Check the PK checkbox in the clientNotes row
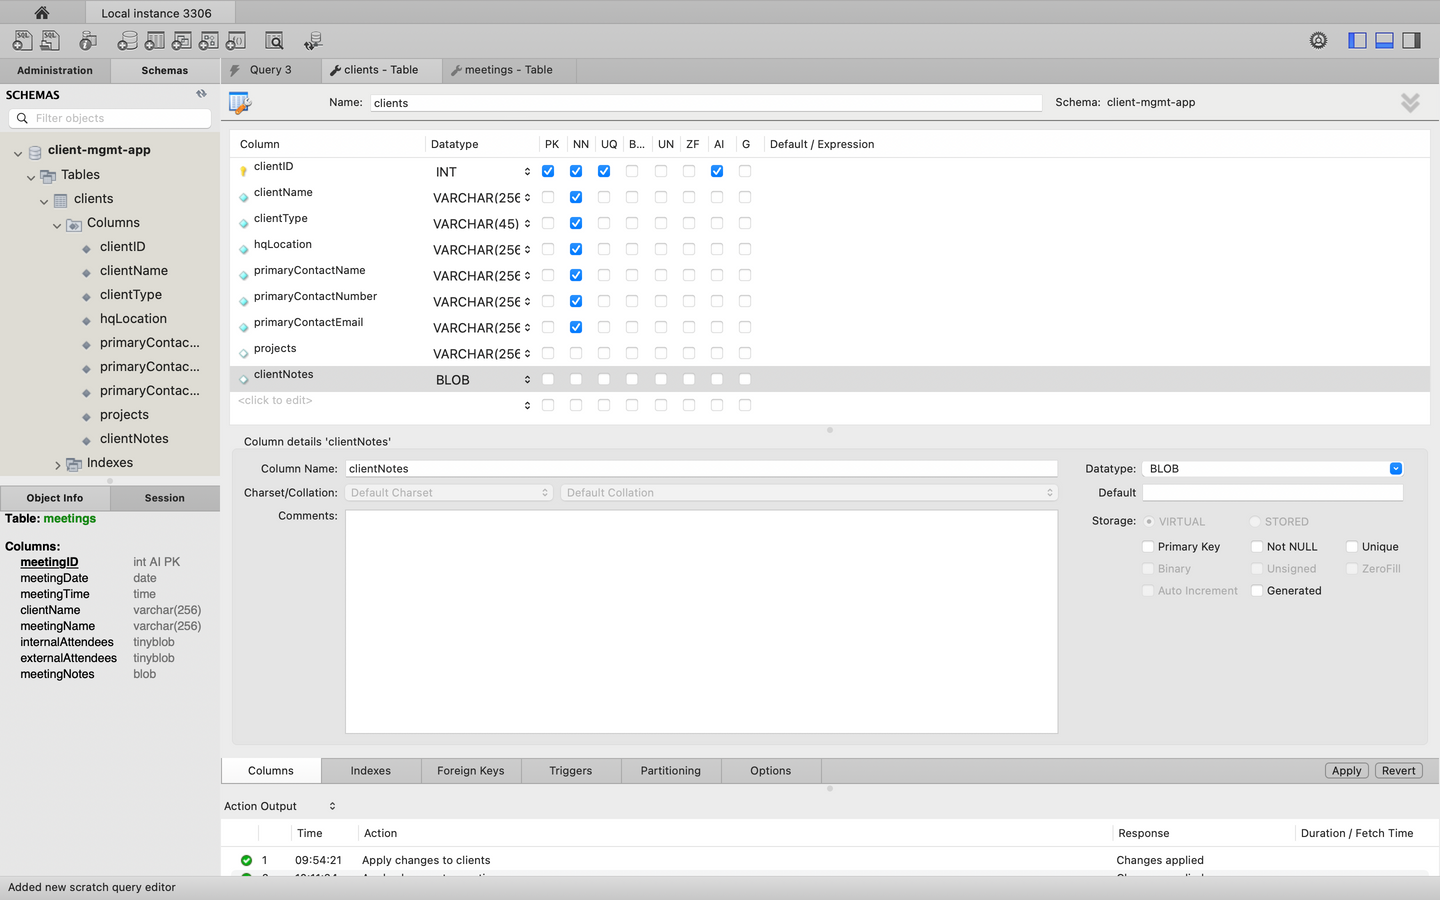 548,380
